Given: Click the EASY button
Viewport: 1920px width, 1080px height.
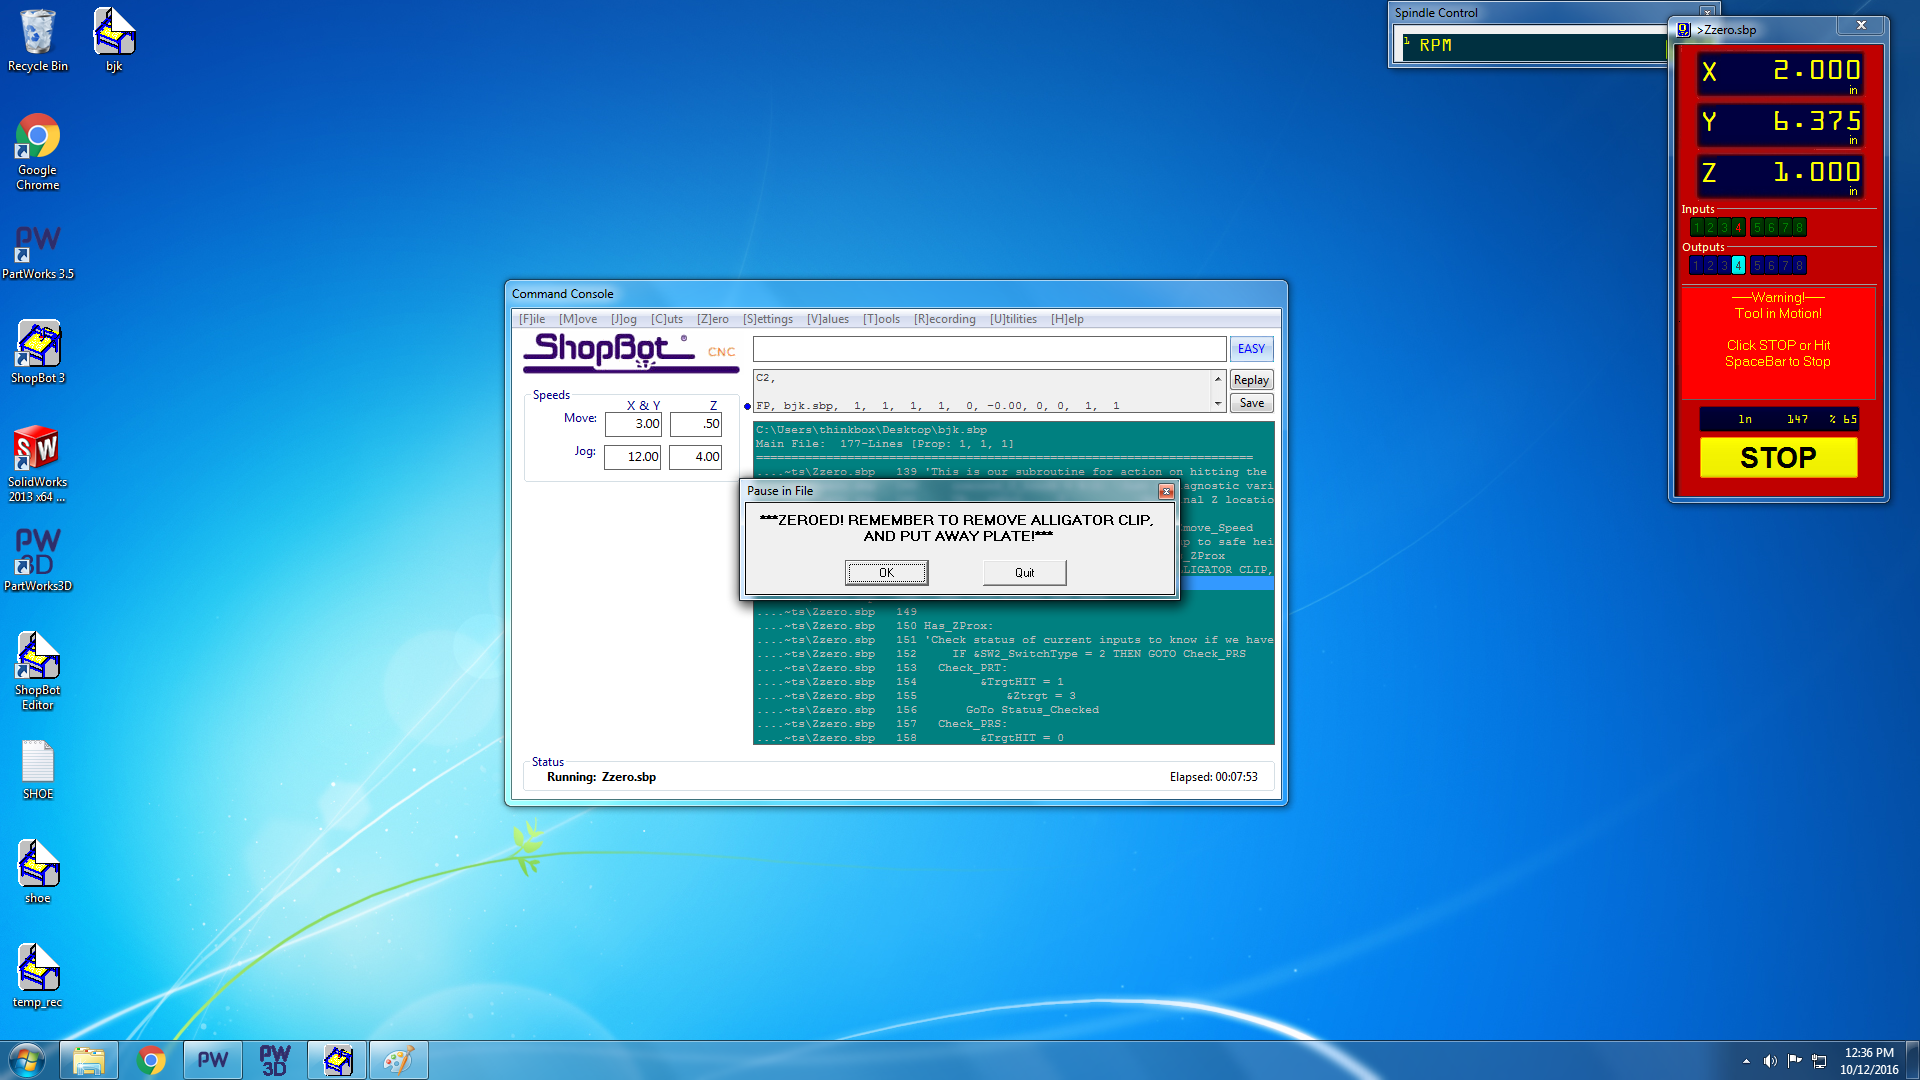Looking at the screenshot, I should click(1251, 349).
